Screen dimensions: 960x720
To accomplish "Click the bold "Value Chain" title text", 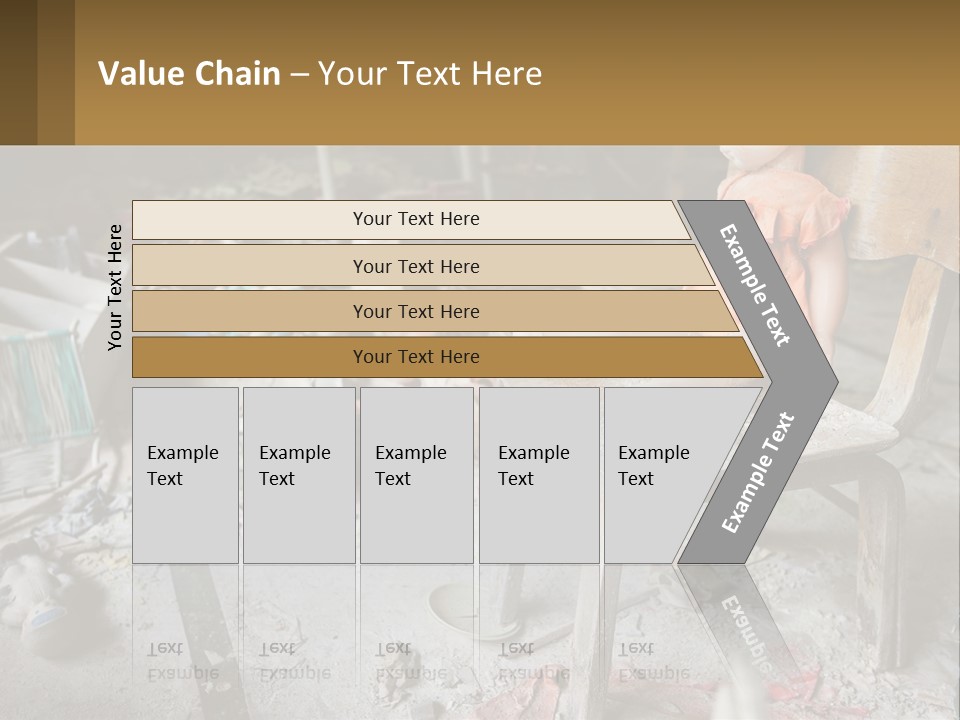I will 189,74.
